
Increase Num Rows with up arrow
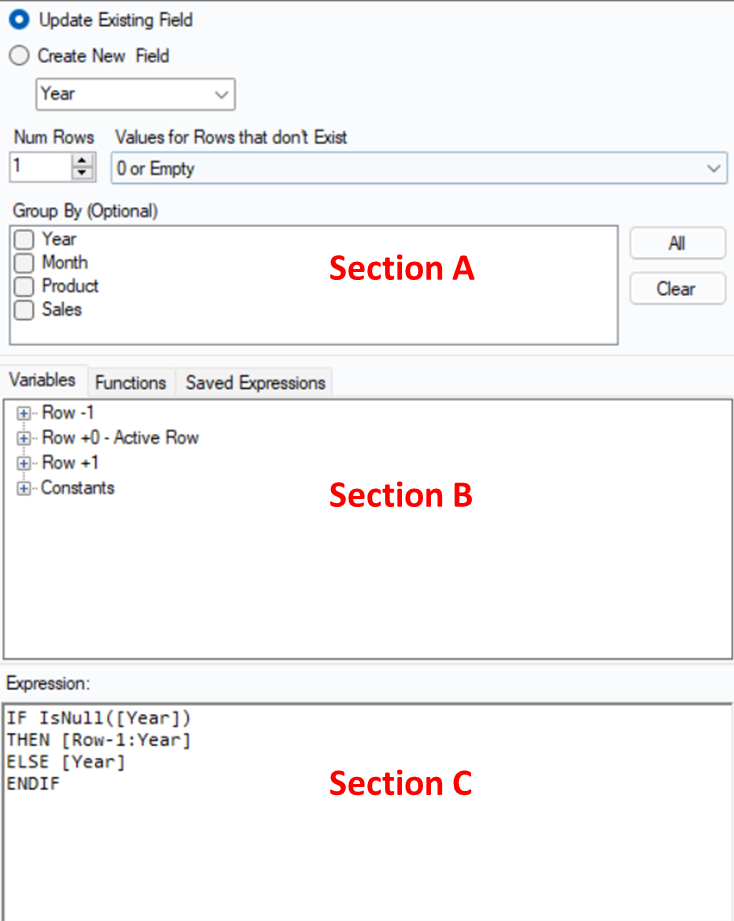point(83,161)
